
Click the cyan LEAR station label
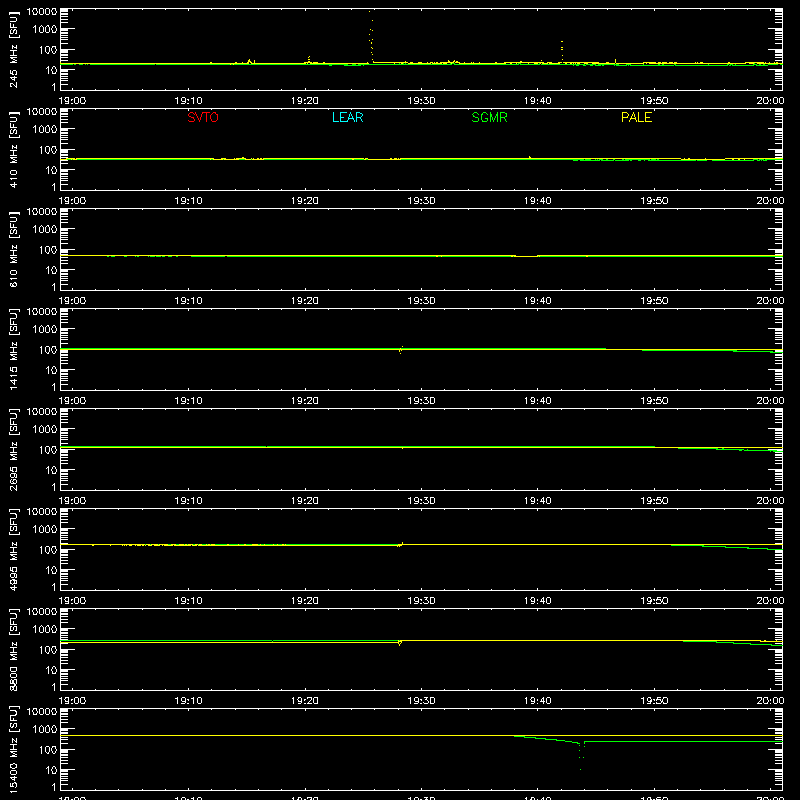[347, 117]
